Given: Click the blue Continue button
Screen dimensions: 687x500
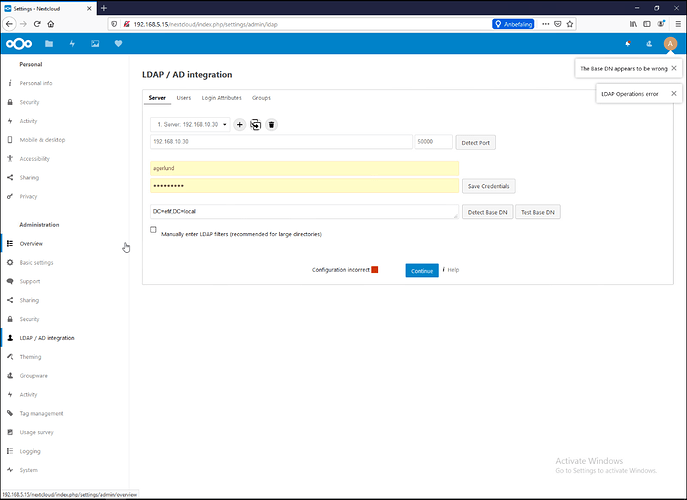Looking at the screenshot, I should point(422,270).
